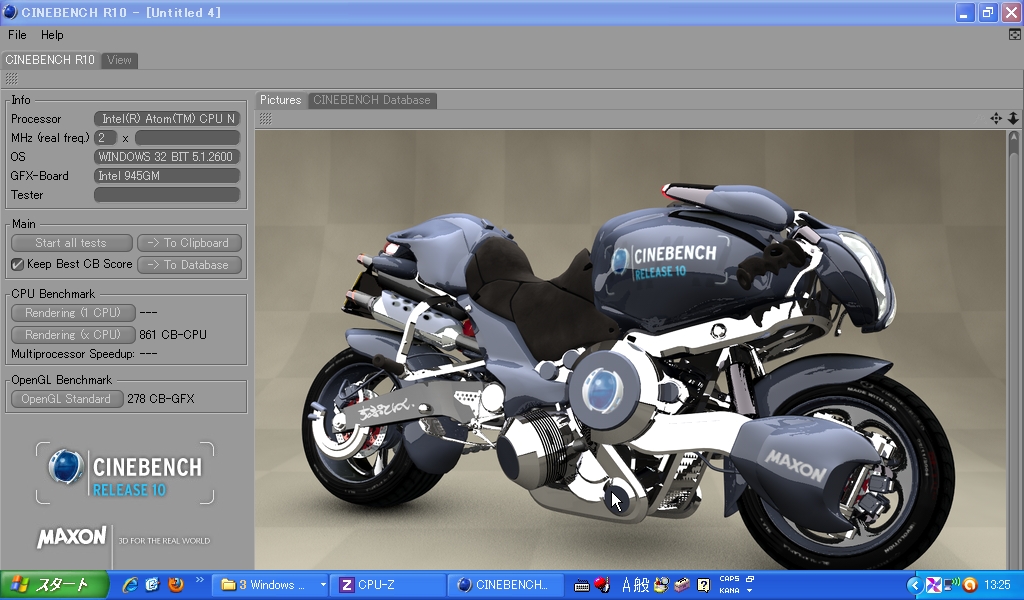Click the Multiprocessor Speedup label
The height and width of the screenshot is (600, 1024).
point(72,354)
